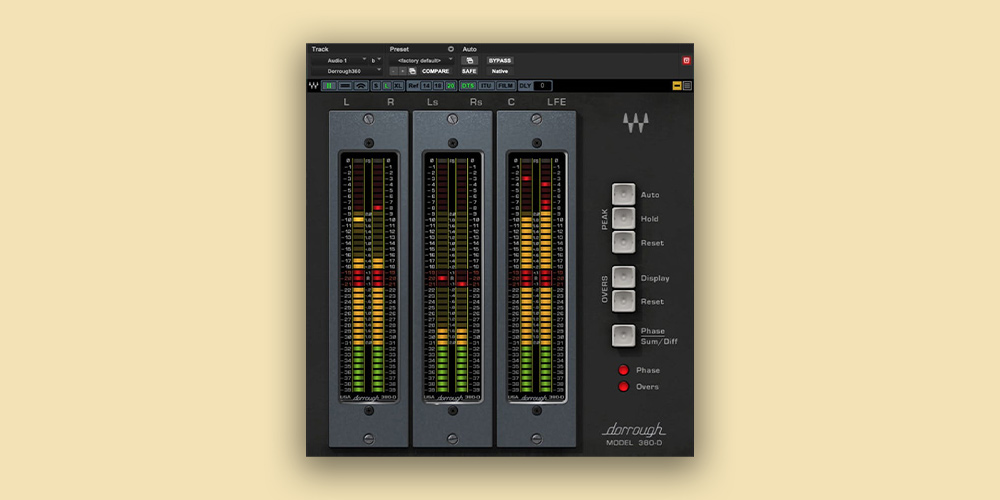Click the C LFE meter display
This screenshot has height=500, width=1000.
(x=536, y=277)
